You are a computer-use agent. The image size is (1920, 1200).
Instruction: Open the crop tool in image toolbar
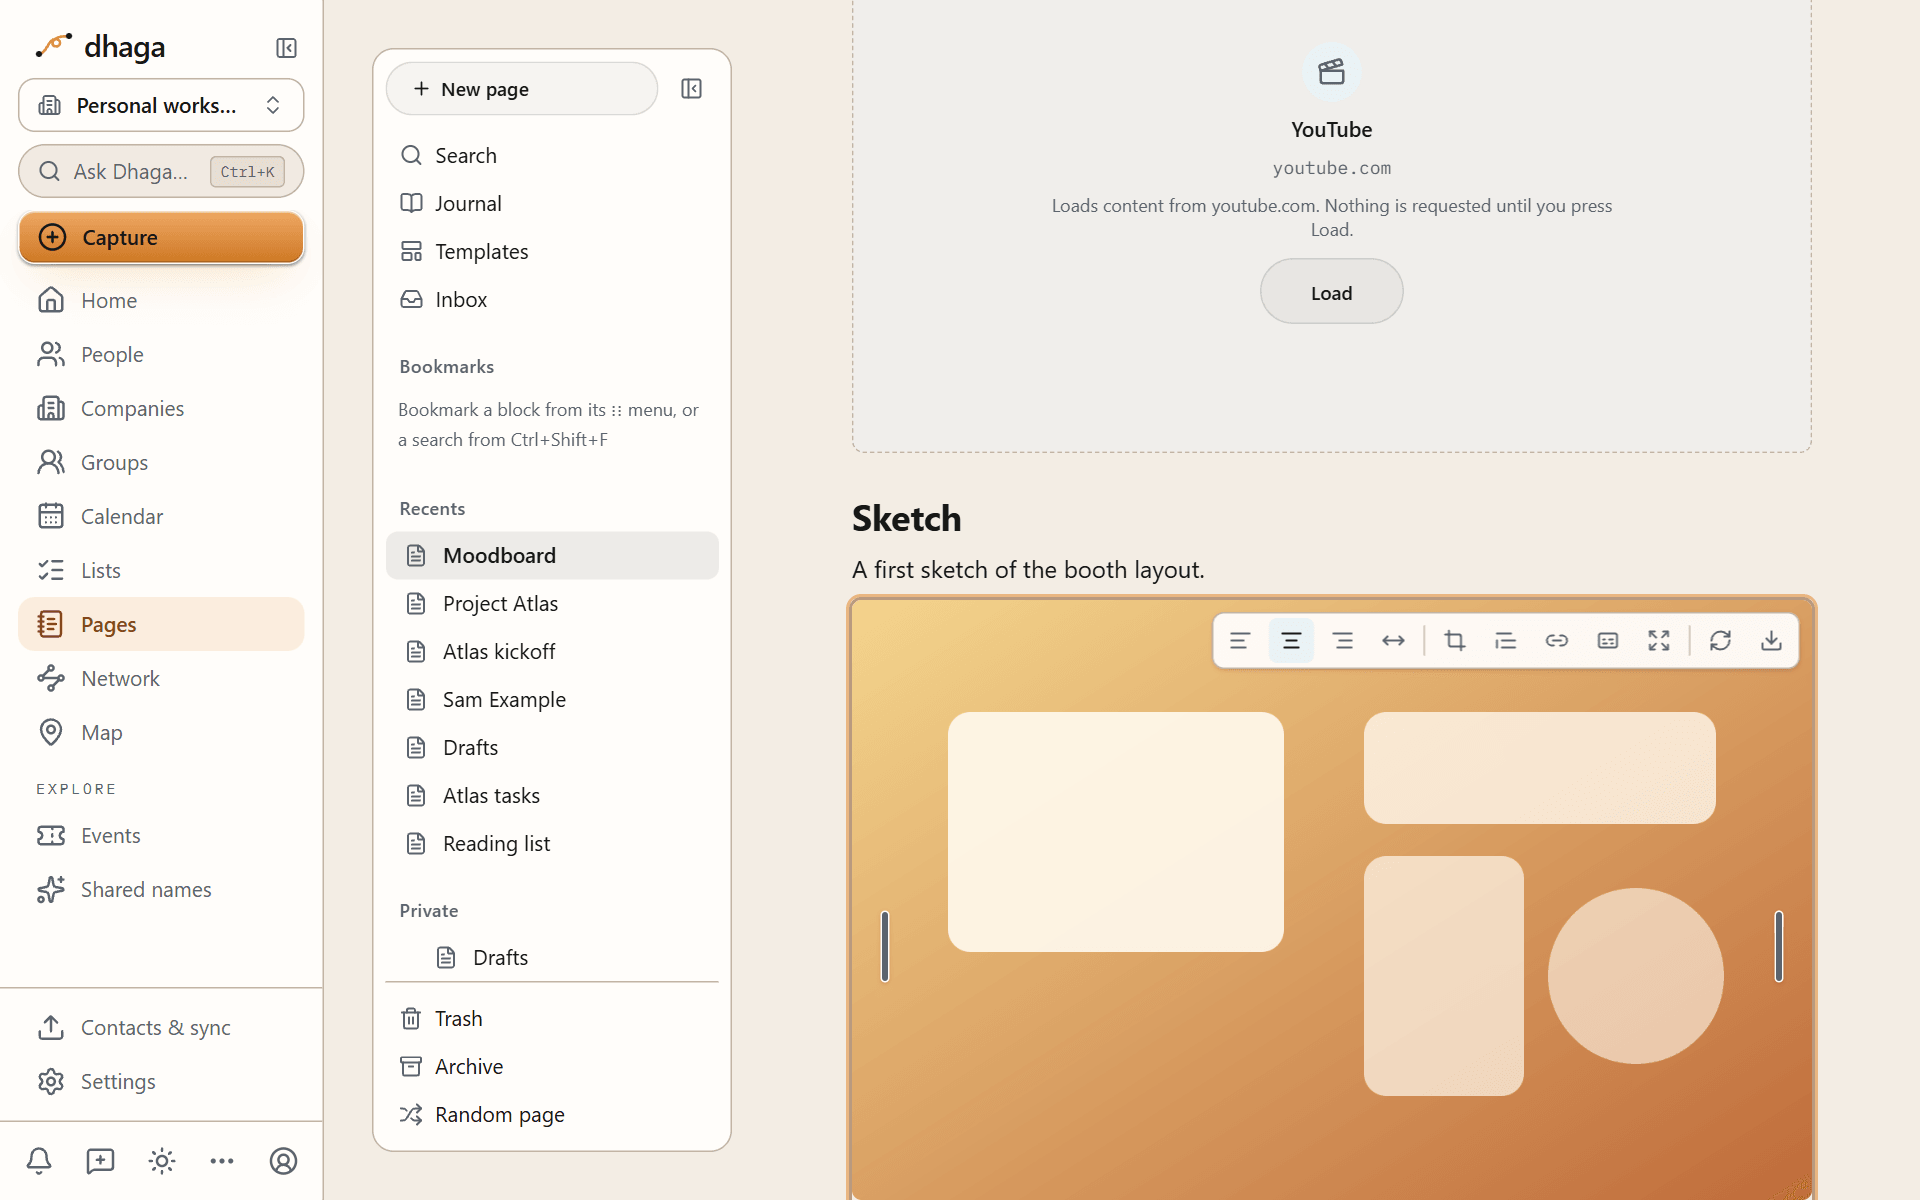tap(1455, 641)
